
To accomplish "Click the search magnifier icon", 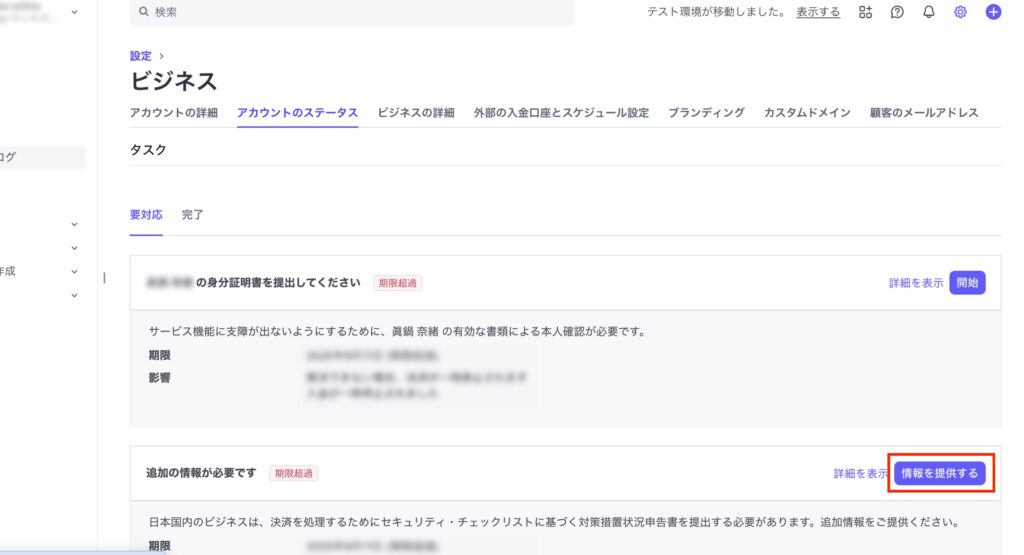I will coord(144,12).
